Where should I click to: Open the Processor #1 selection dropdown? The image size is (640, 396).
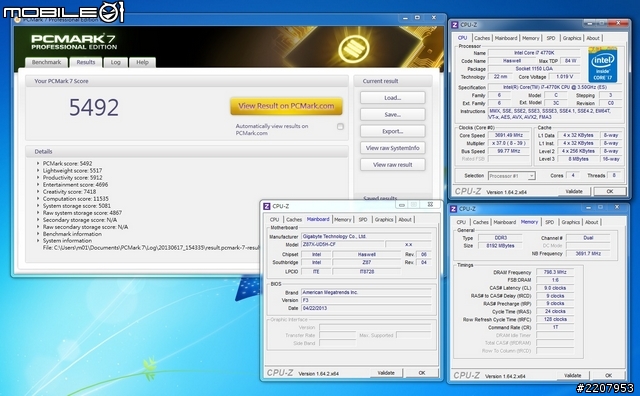pyautogui.click(x=511, y=176)
